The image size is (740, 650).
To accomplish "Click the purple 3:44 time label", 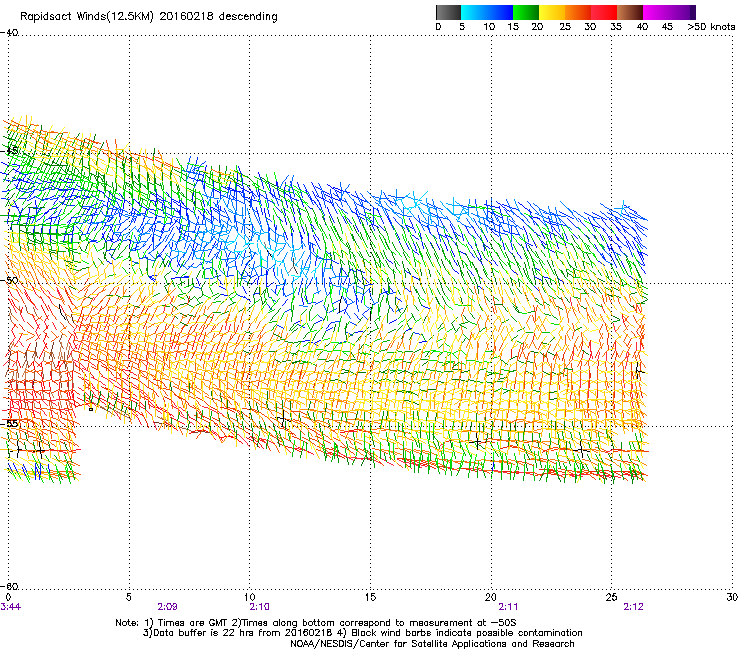I will click(x=10, y=607).
